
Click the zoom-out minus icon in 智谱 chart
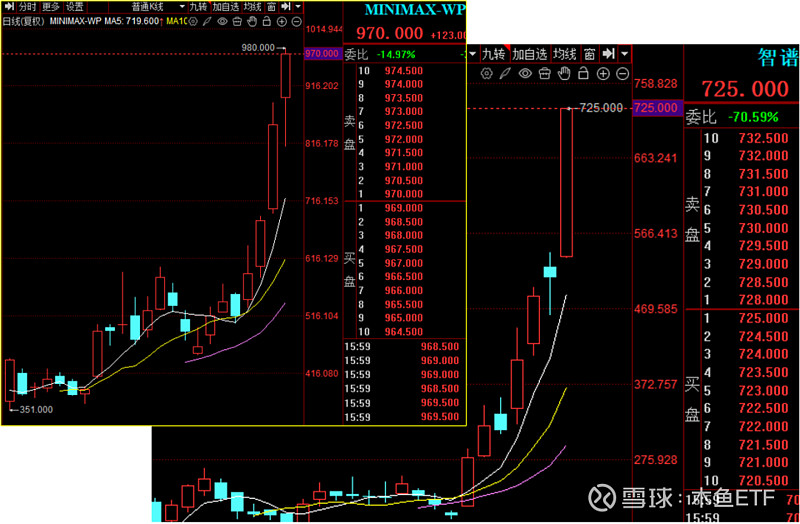coord(622,73)
